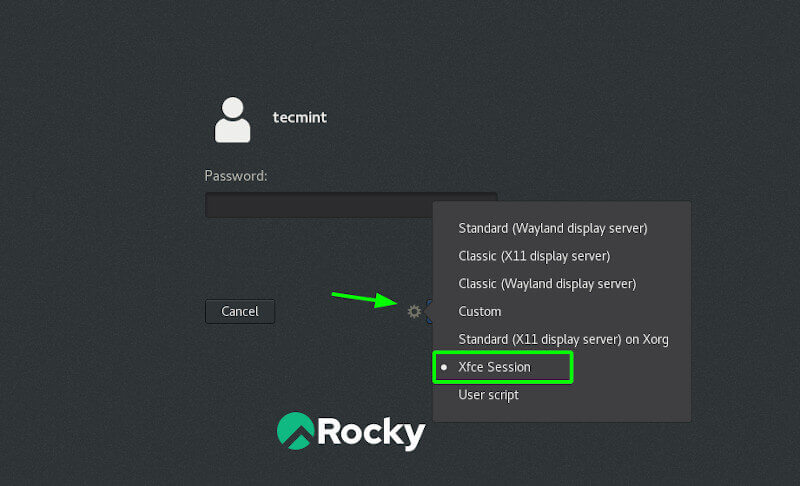Click the tecmint username text

(x=300, y=118)
